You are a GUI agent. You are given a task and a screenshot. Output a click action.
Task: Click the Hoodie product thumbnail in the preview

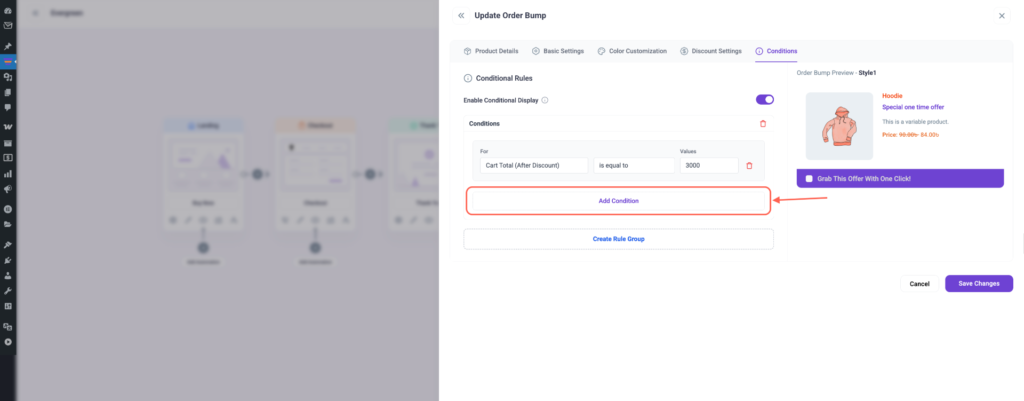840,126
